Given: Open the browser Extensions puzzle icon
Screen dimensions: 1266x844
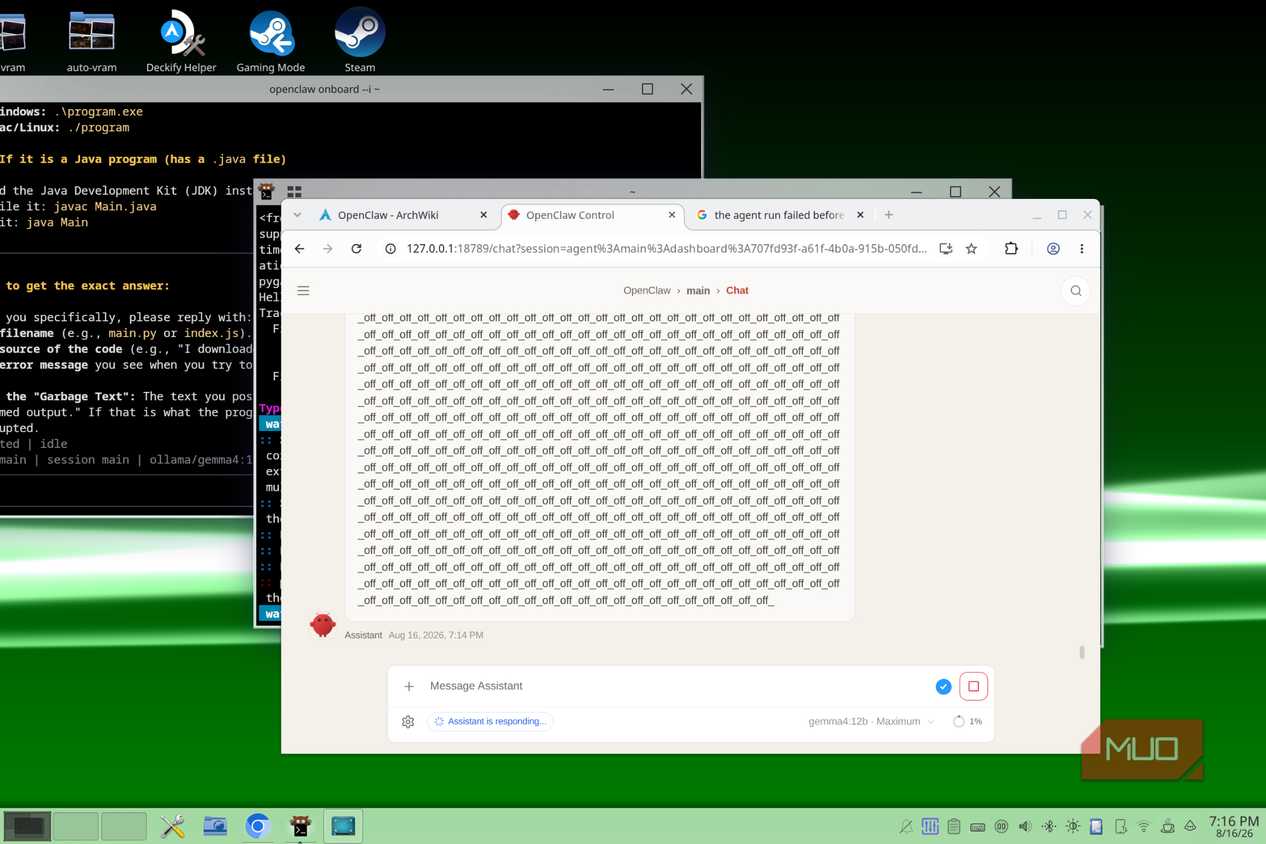Looking at the screenshot, I should coord(1011,249).
